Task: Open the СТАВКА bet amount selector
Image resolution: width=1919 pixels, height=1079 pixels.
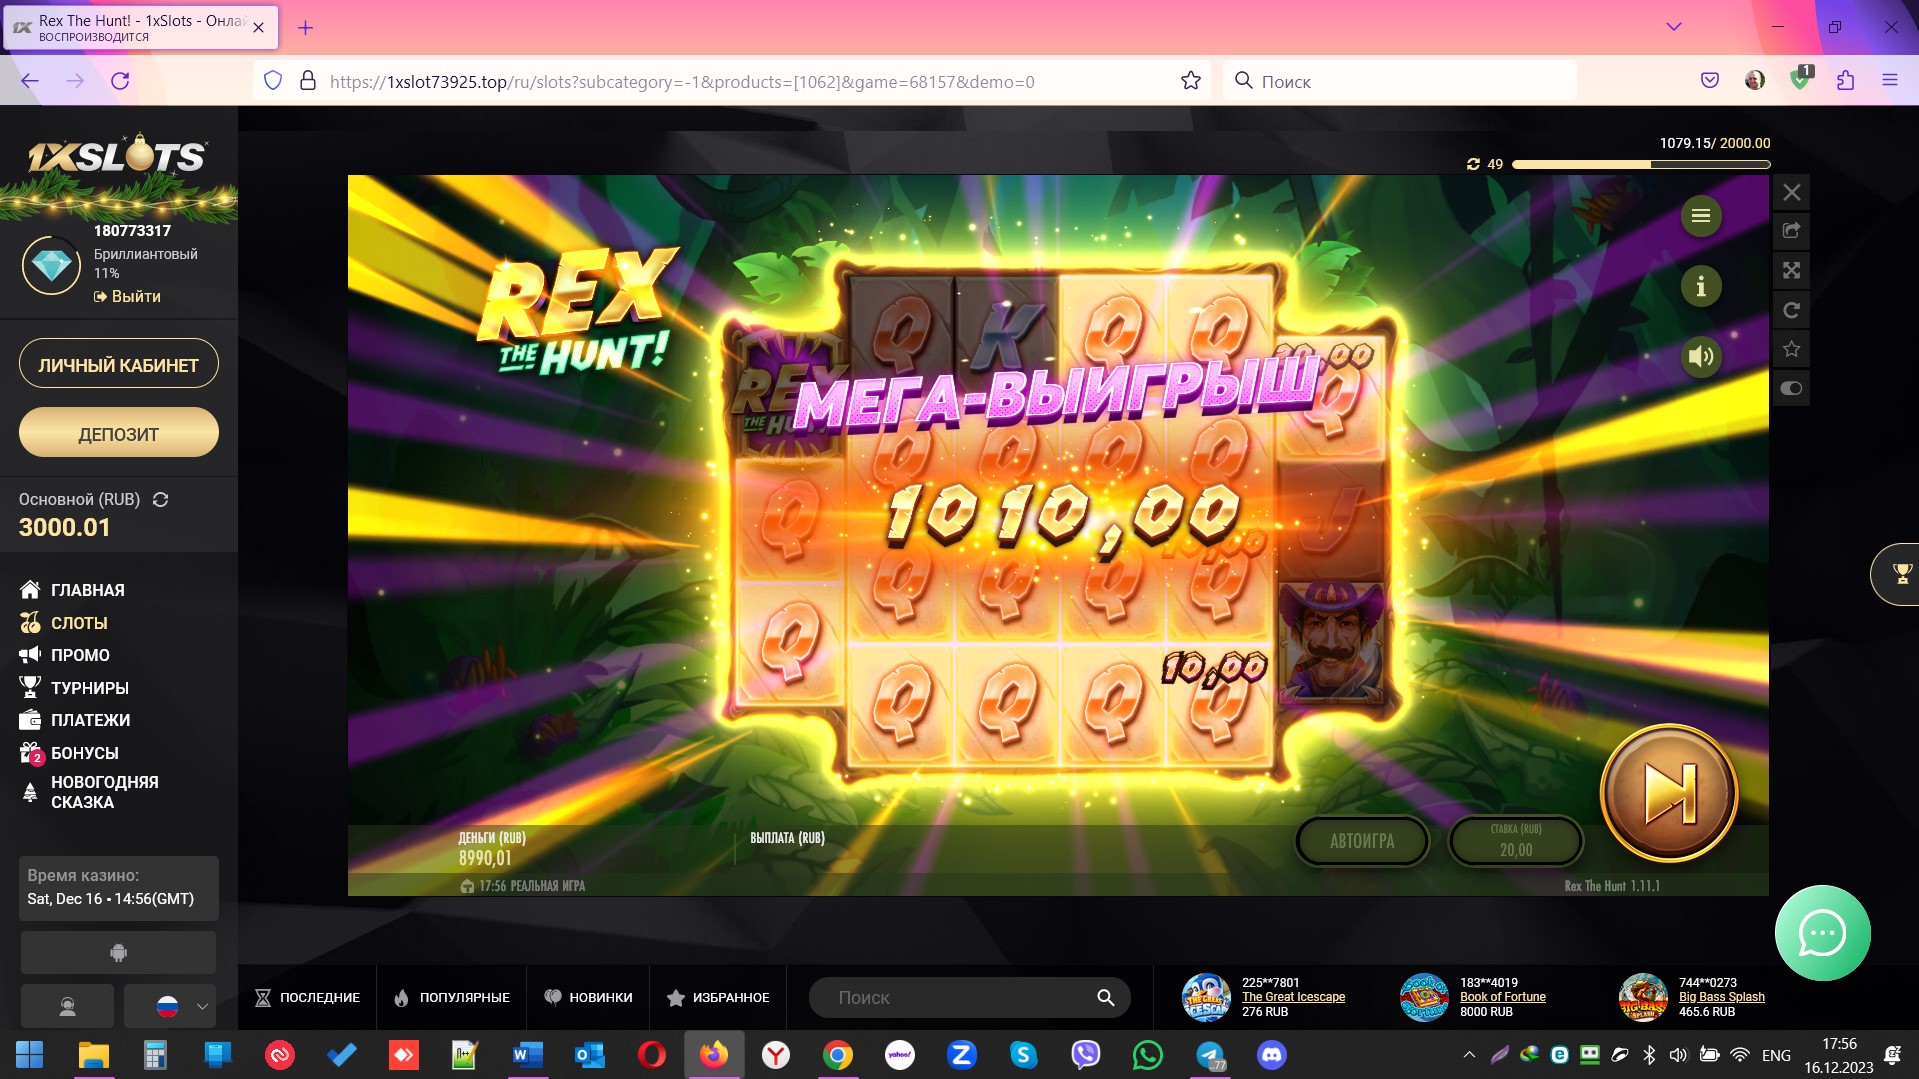Action: [1516, 841]
